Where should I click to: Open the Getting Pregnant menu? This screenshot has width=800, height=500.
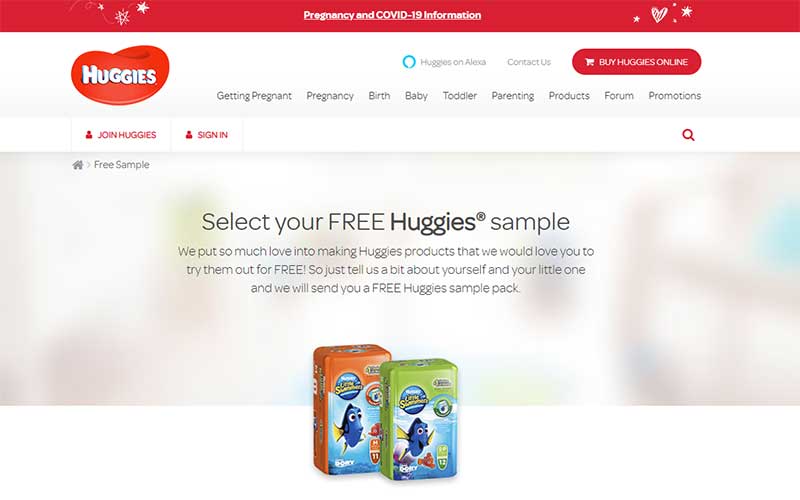coord(254,96)
